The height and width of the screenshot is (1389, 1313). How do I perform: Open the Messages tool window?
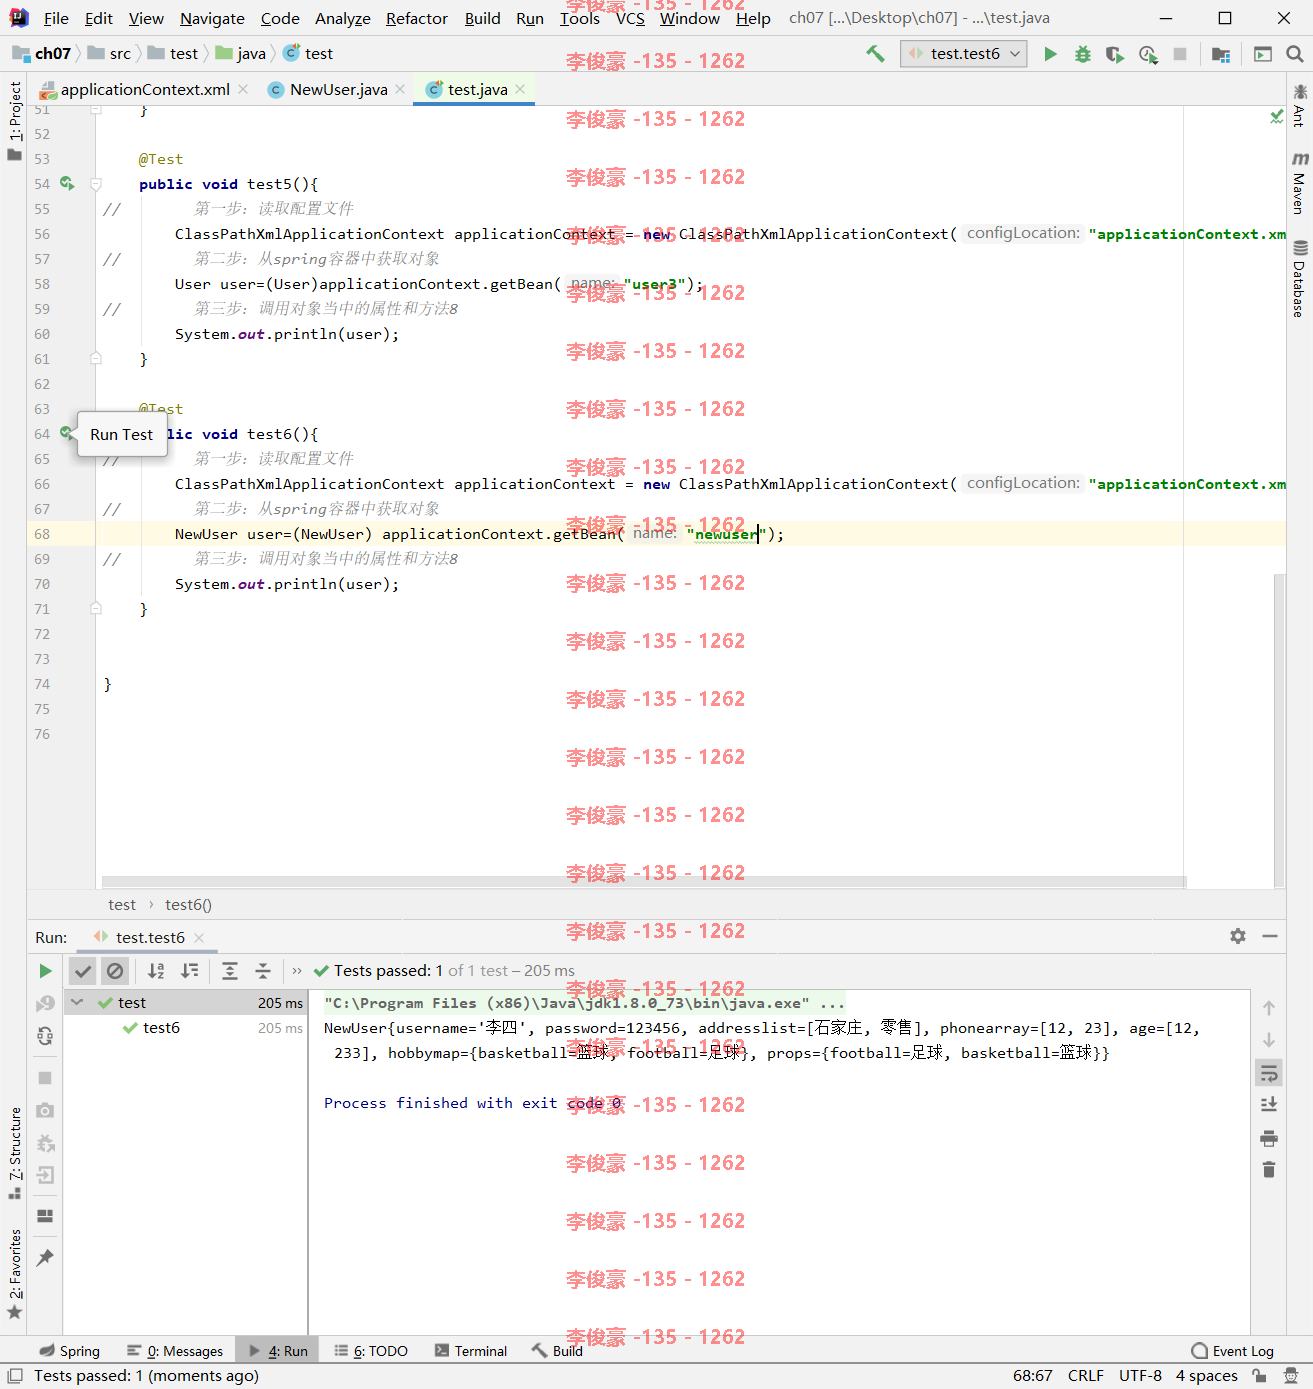point(175,1351)
